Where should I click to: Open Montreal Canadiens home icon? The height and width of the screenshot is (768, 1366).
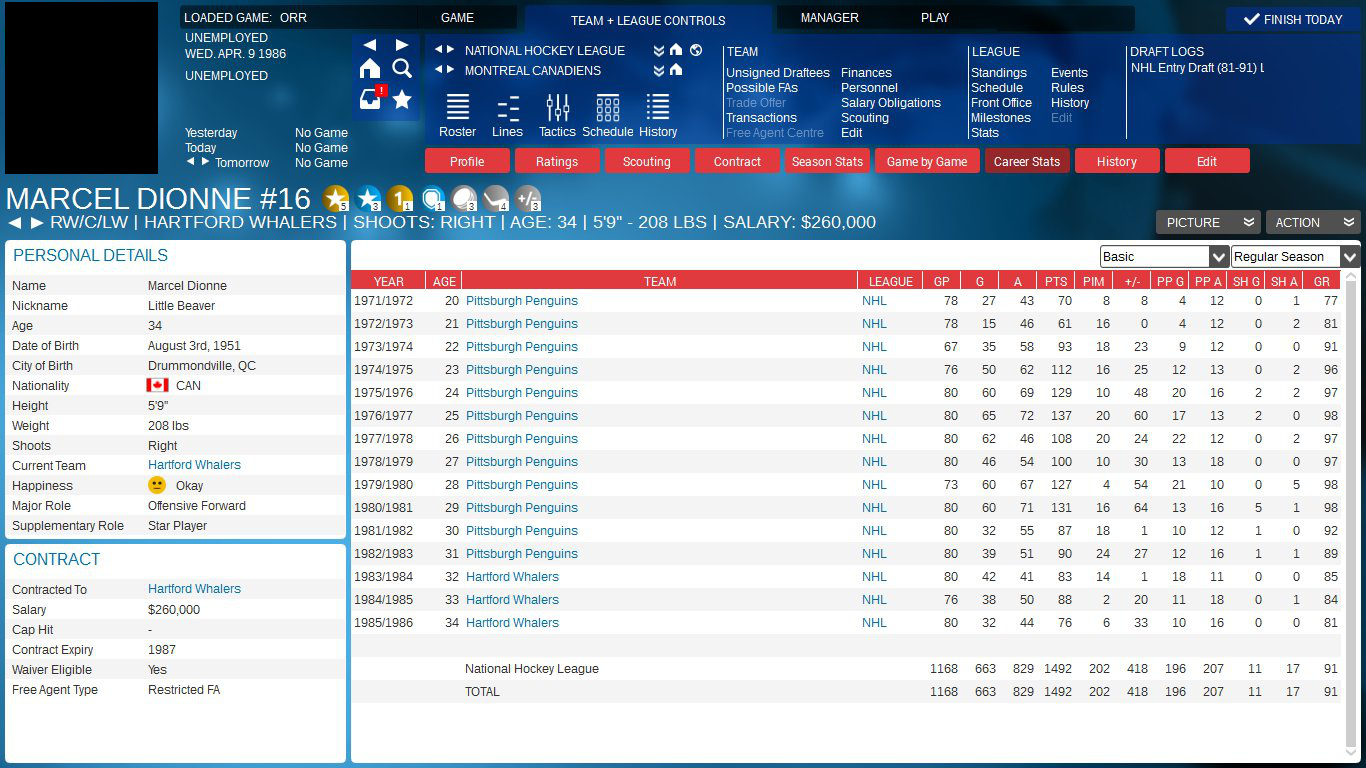coord(676,70)
